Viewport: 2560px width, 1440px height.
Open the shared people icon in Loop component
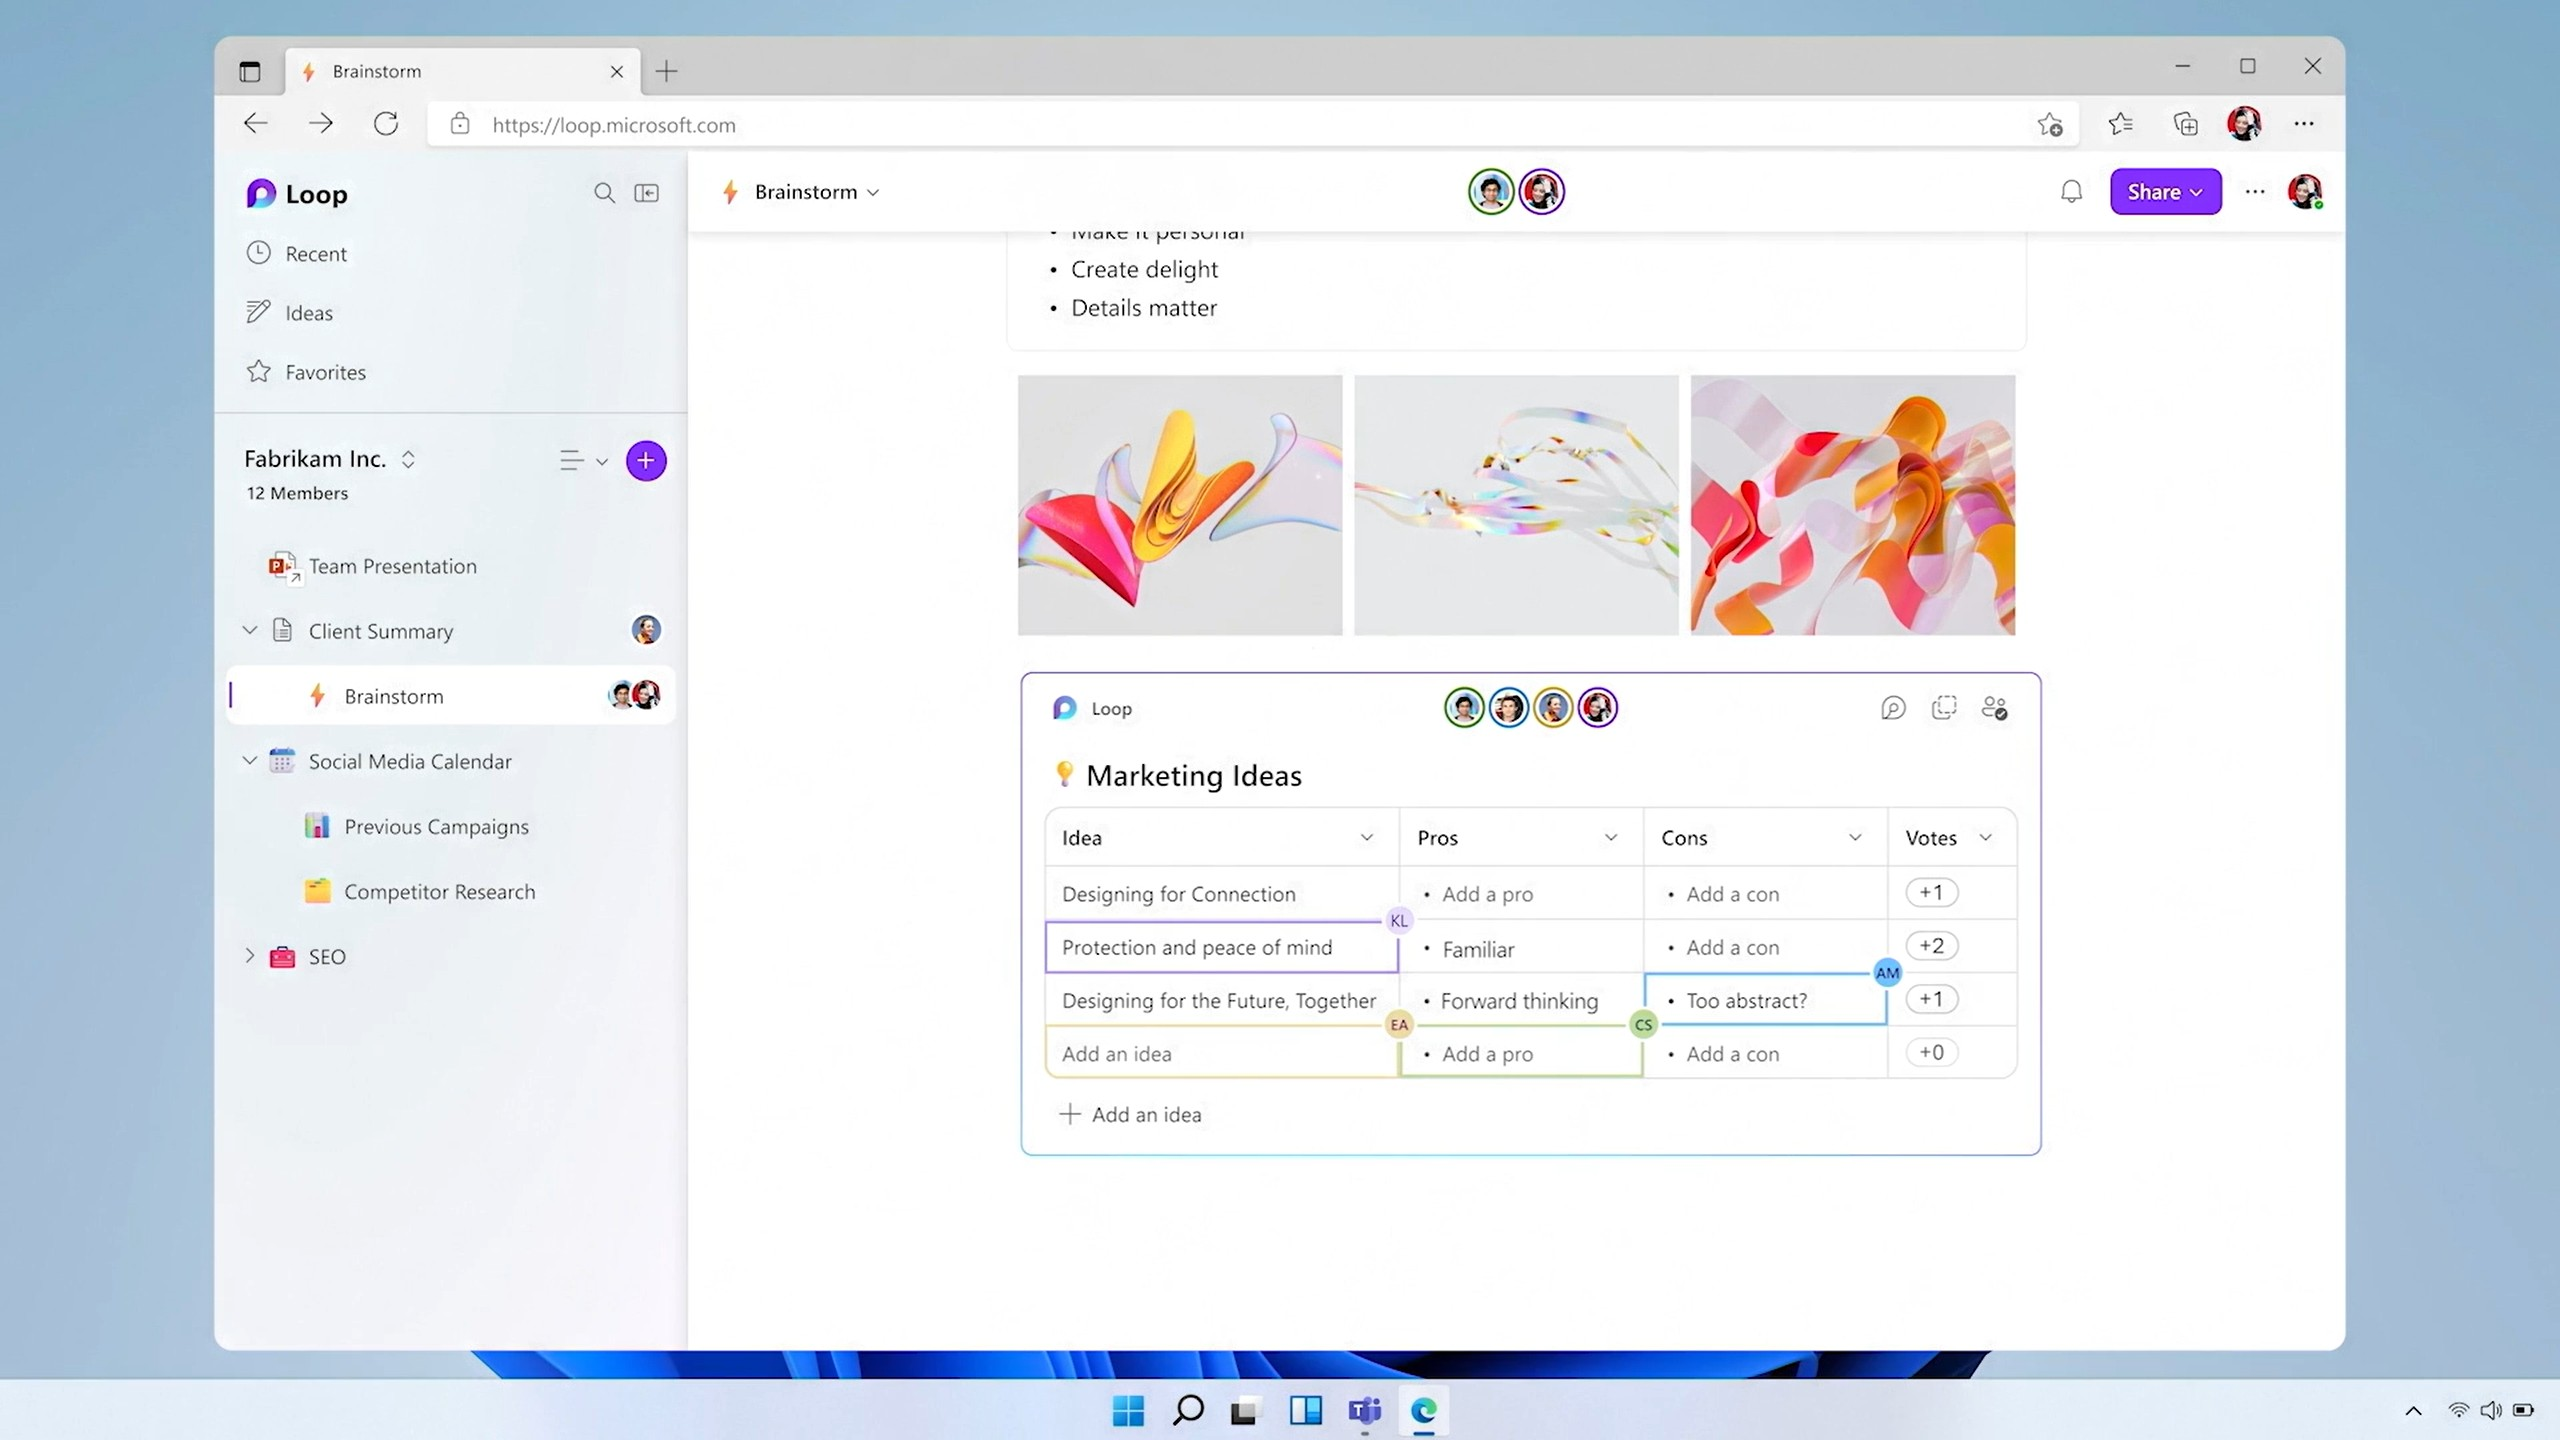1994,708
